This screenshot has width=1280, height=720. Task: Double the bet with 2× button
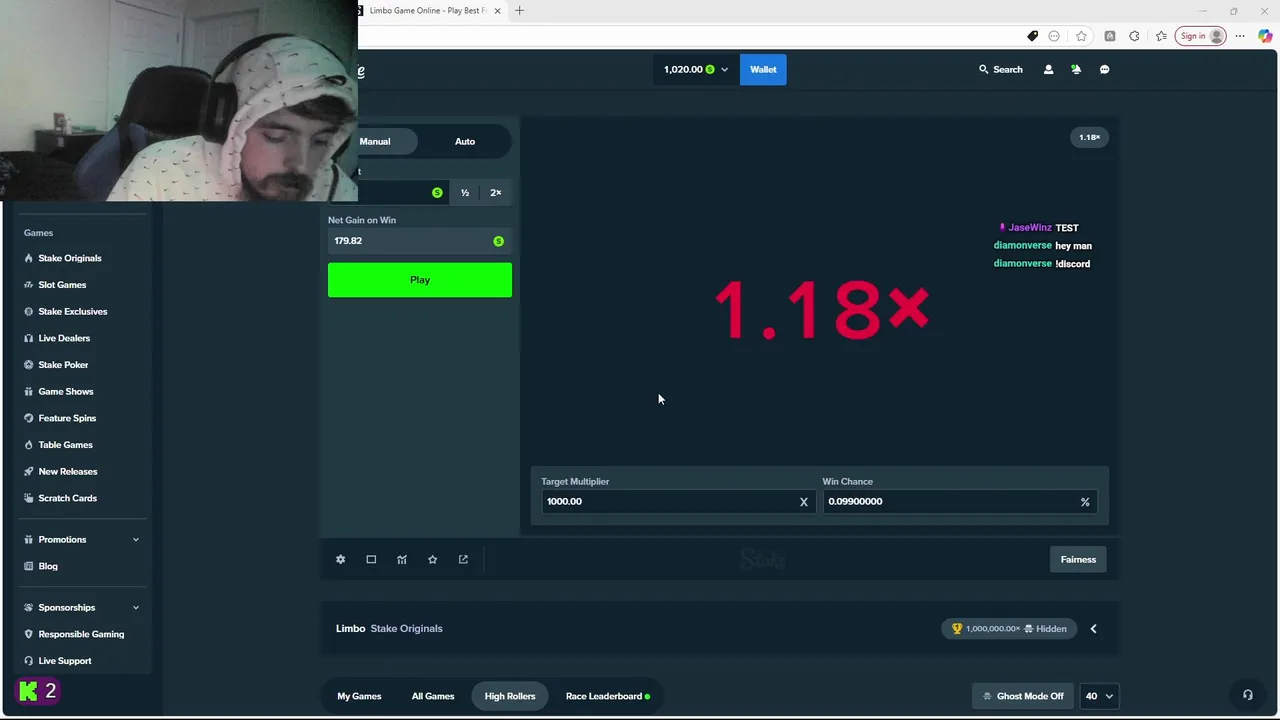click(x=495, y=193)
